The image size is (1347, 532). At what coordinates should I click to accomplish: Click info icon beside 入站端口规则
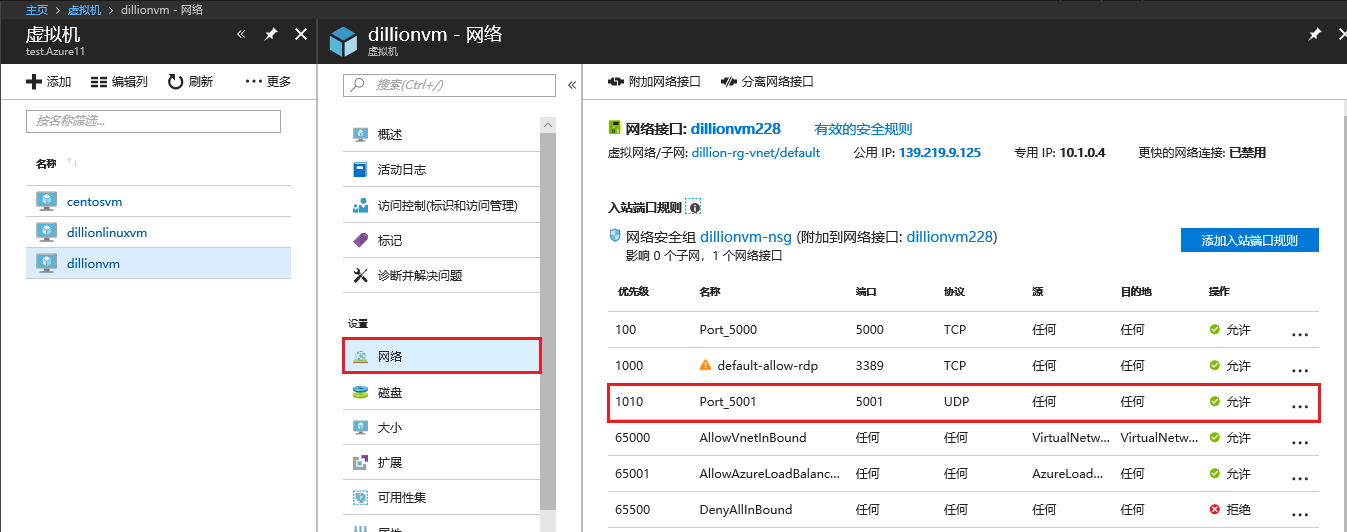click(695, 208)
